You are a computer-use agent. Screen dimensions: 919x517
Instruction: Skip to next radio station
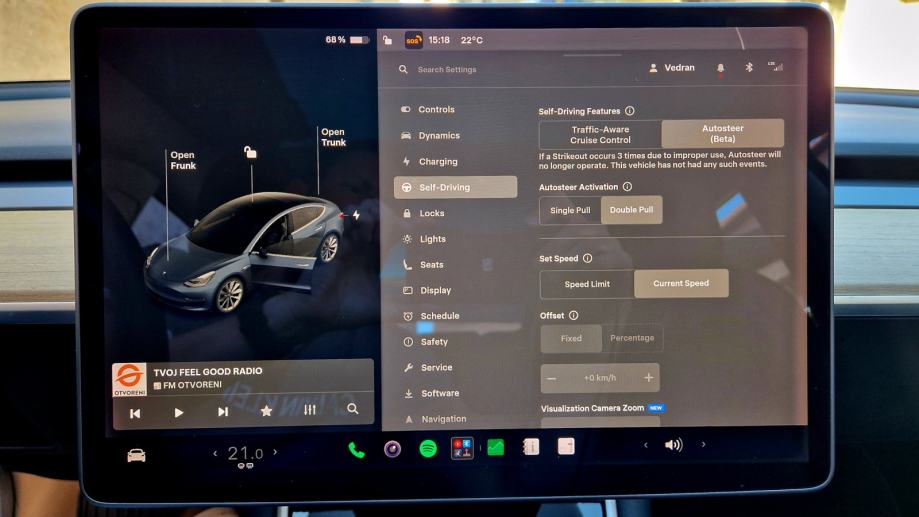coord(223,412)
